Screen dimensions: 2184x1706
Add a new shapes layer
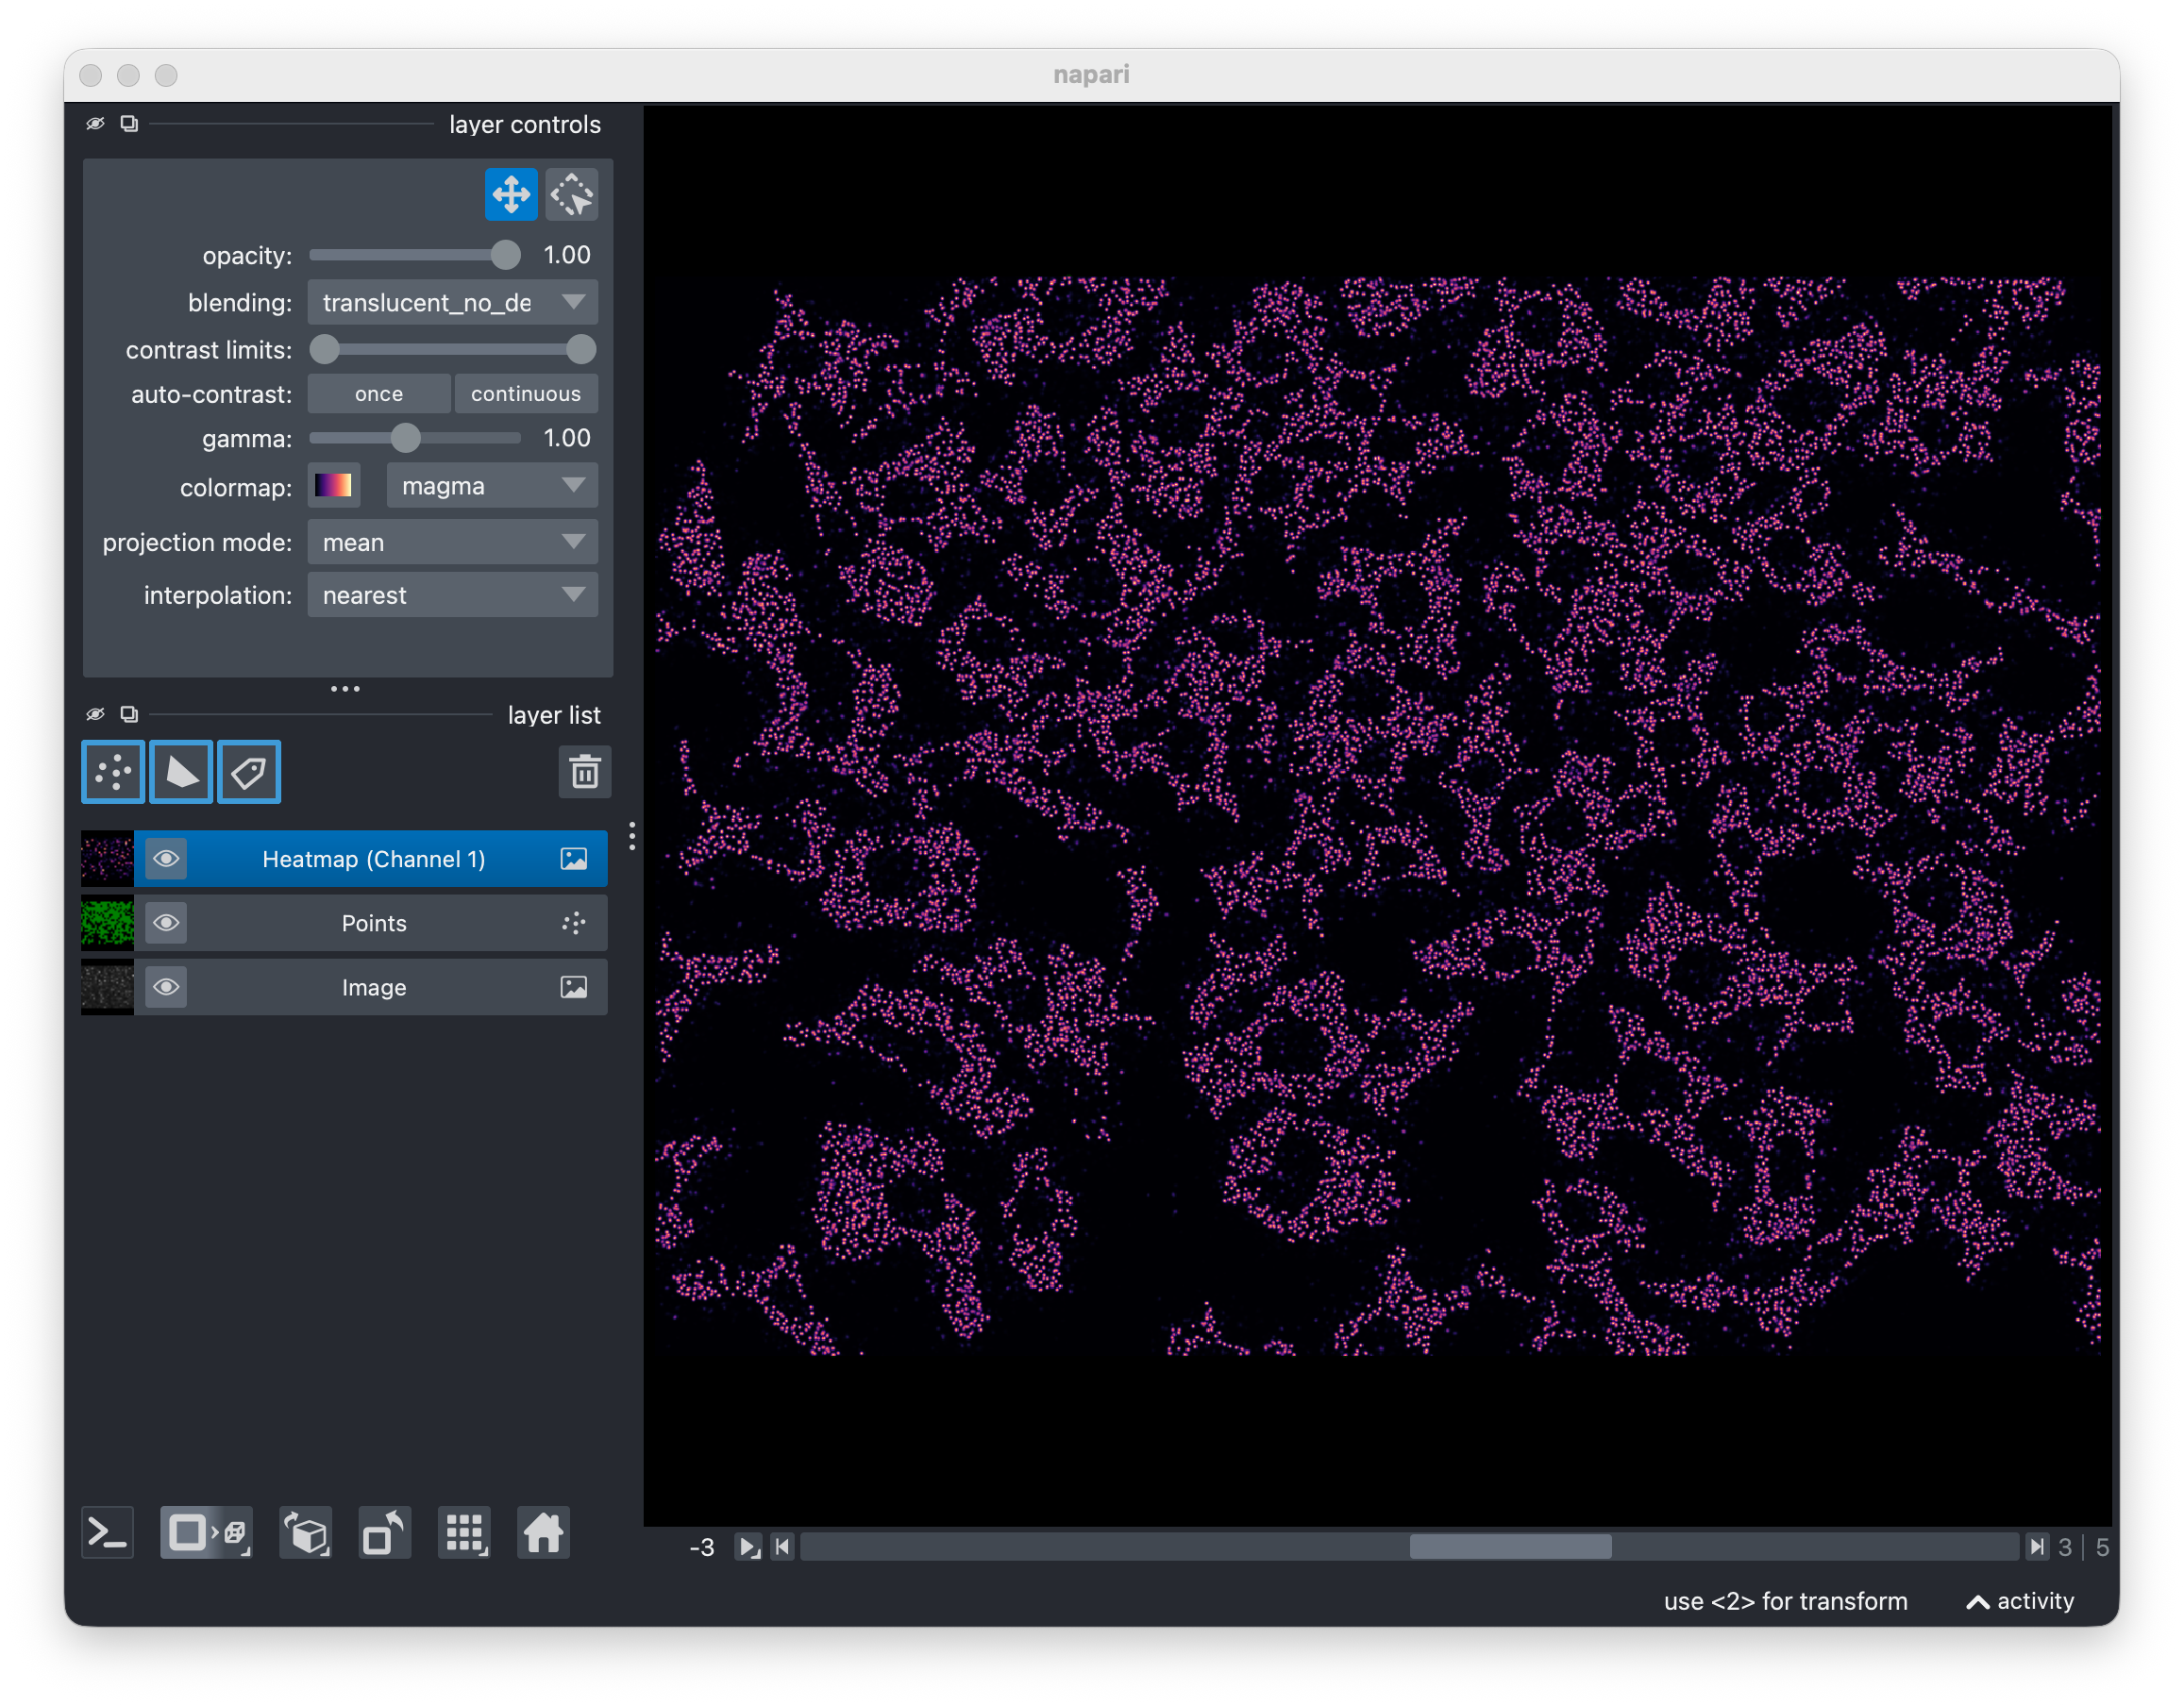click(x=181, y=772)
